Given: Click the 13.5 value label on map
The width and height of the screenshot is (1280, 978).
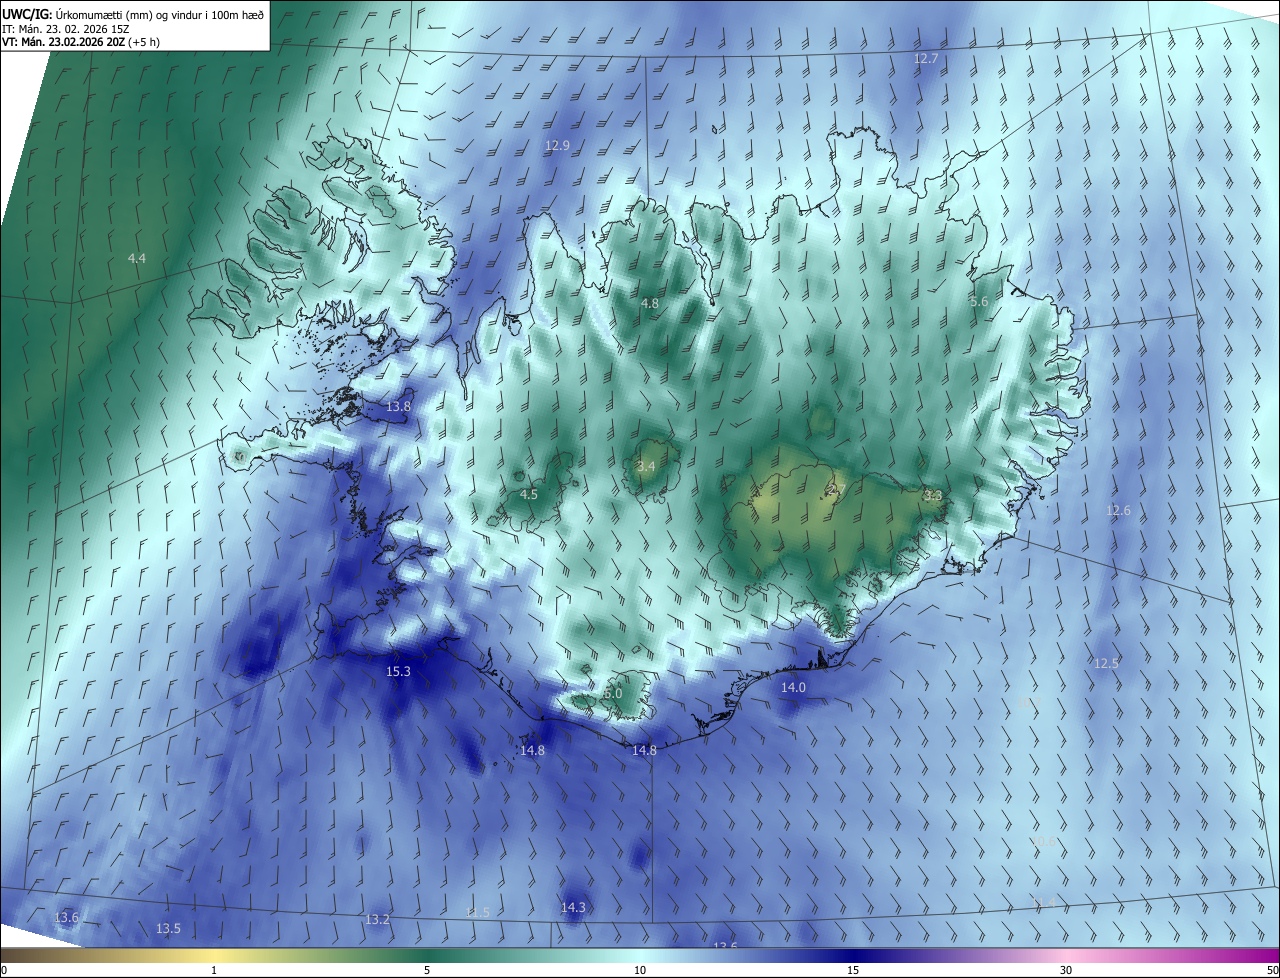Looking at the screenshot, I should [x=168, y=929].
